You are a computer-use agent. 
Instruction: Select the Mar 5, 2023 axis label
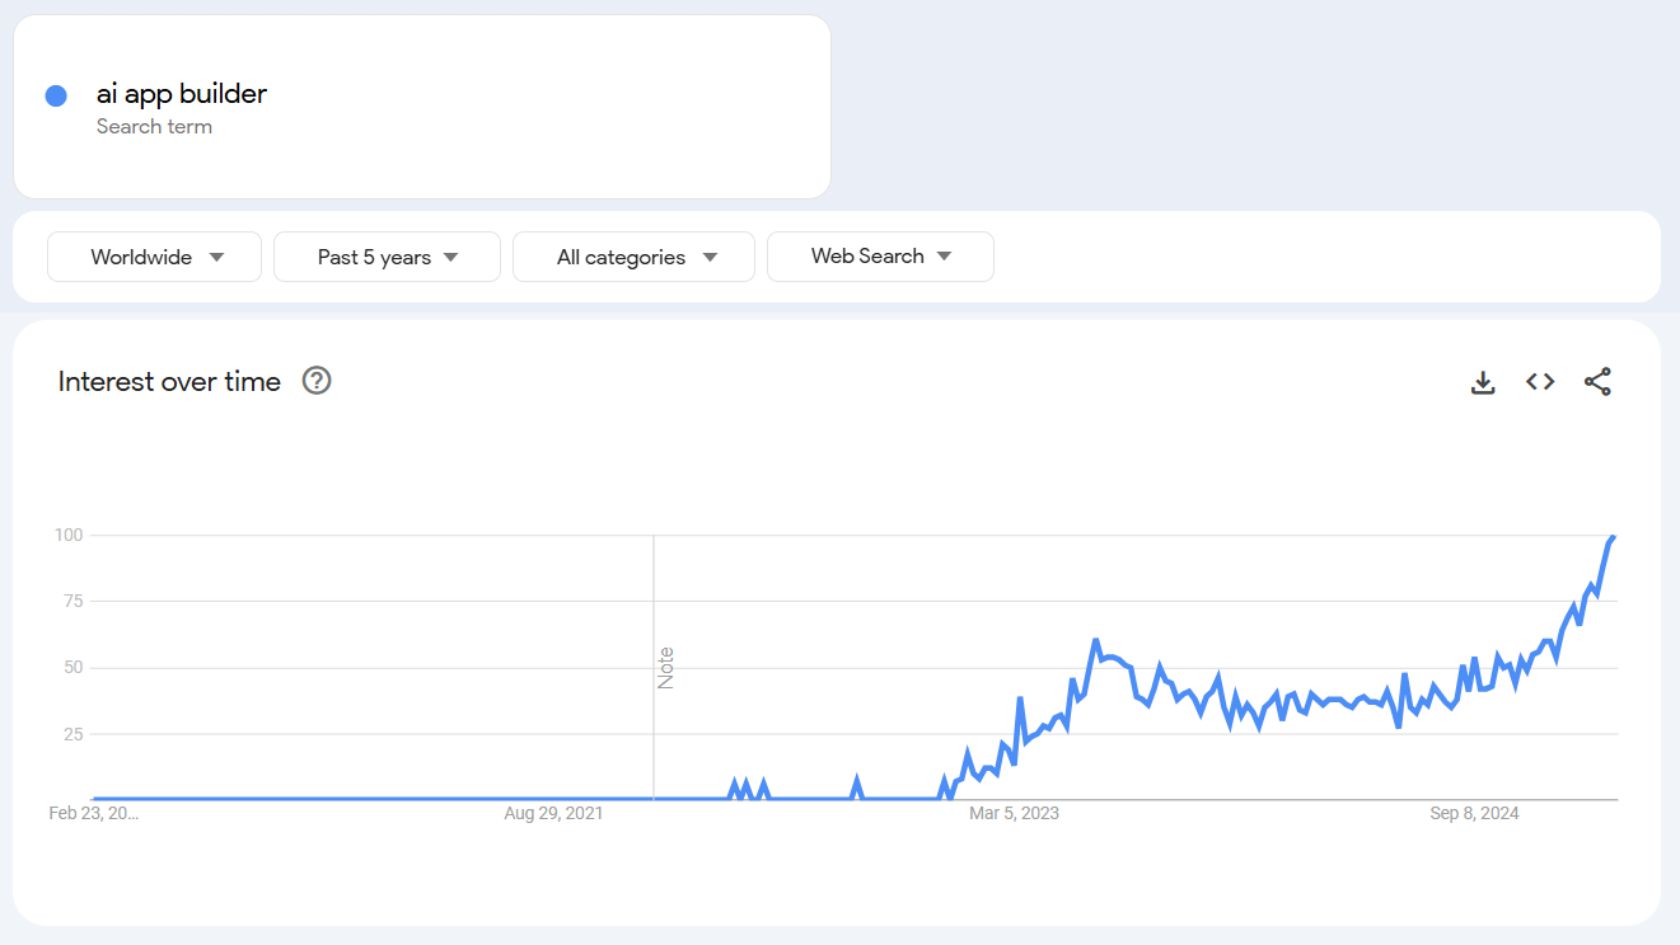[1013, 813]
